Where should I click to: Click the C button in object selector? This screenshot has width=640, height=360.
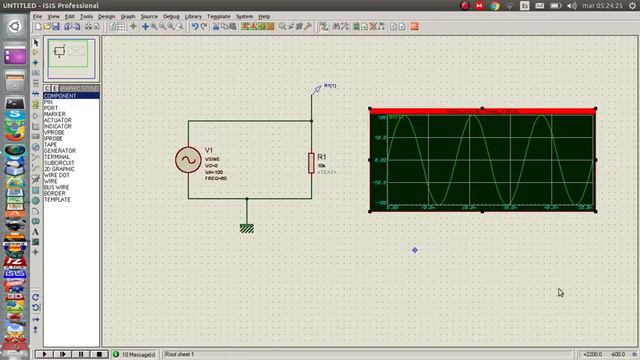click(47, 89)
